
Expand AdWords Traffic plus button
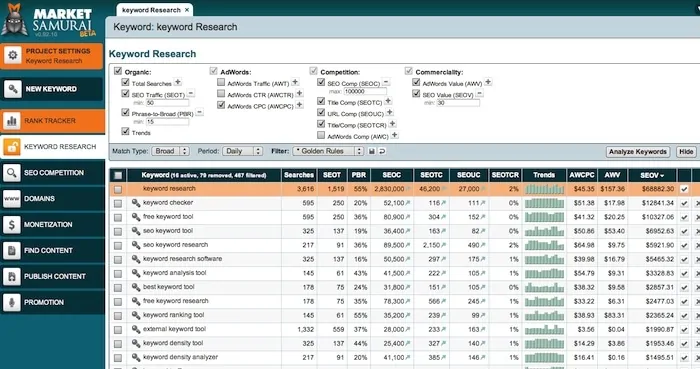click(x=295, y=82)
